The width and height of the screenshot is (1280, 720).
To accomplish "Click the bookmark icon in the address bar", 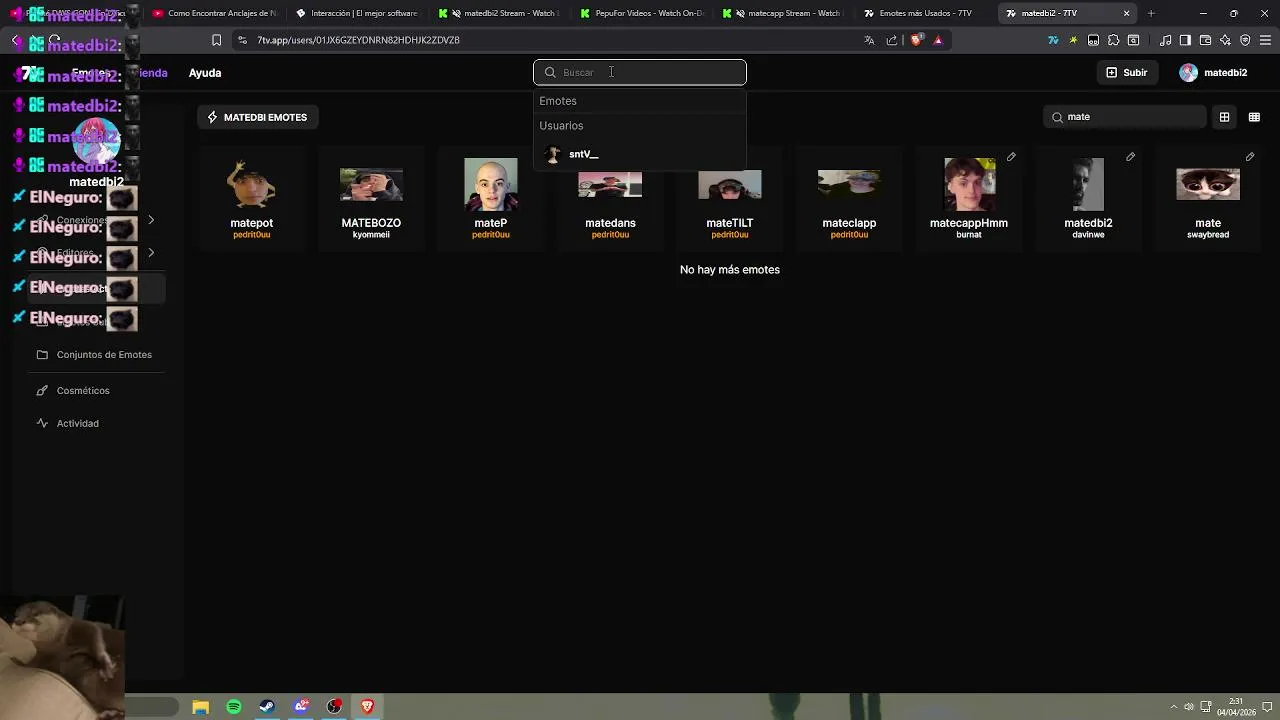I will click(216, 40).
